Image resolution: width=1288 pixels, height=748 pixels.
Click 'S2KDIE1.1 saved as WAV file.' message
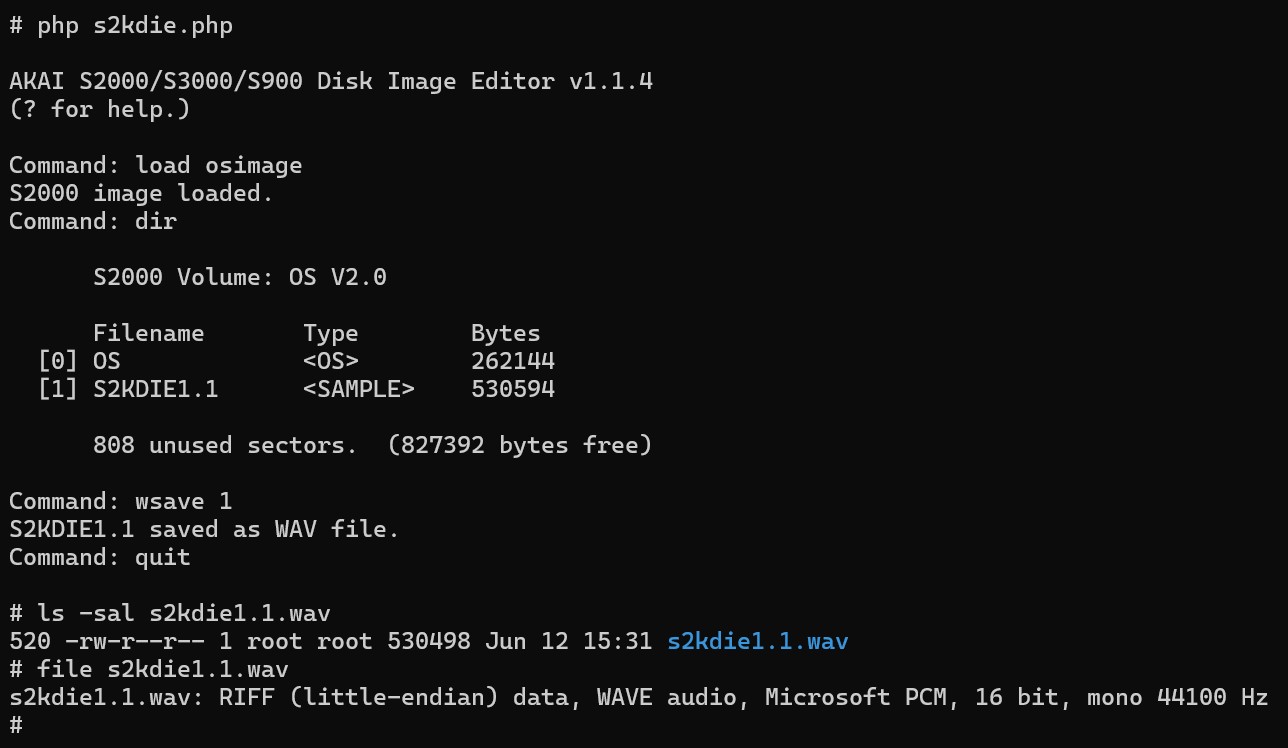tap(205, 529)
